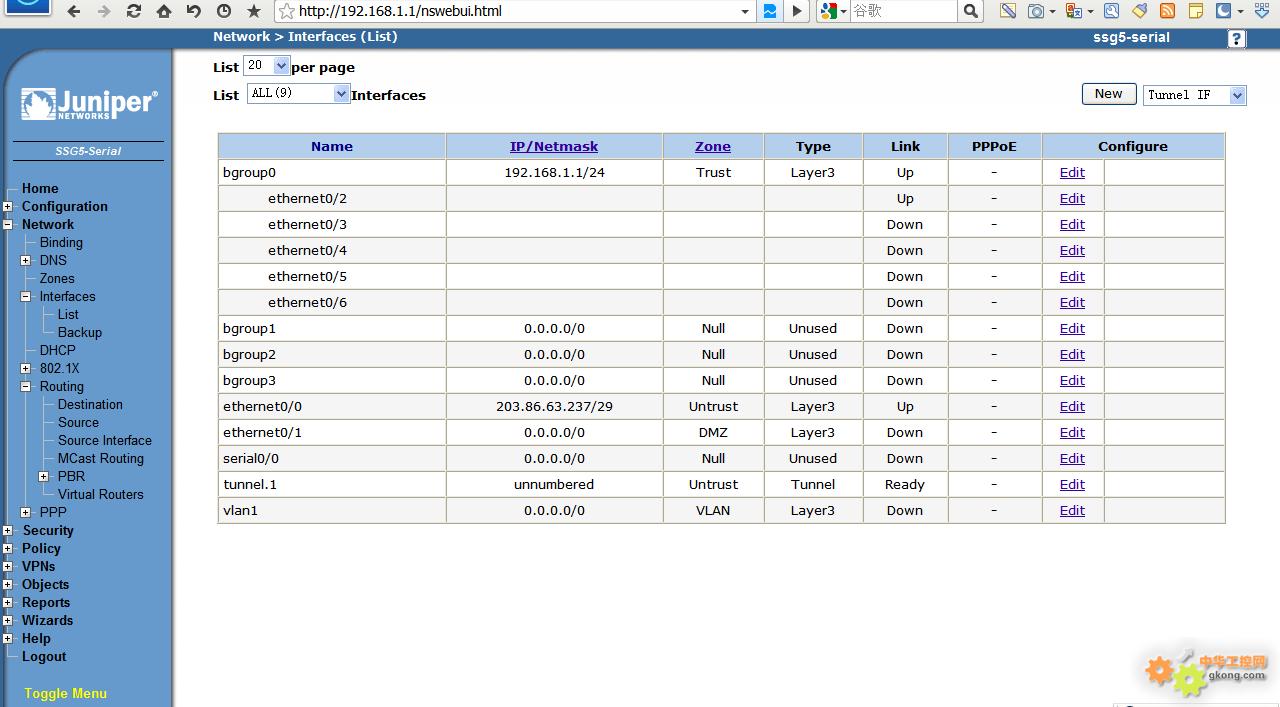Open browsing history clock icon
1280x707 pixels.
coord(224,11)
